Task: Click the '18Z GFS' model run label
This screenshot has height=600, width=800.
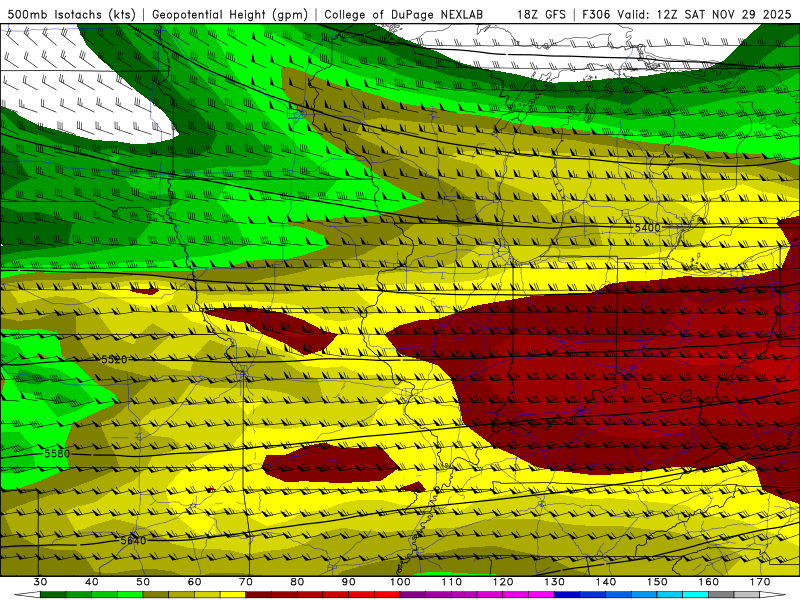Action: click(x=541, y=14)
